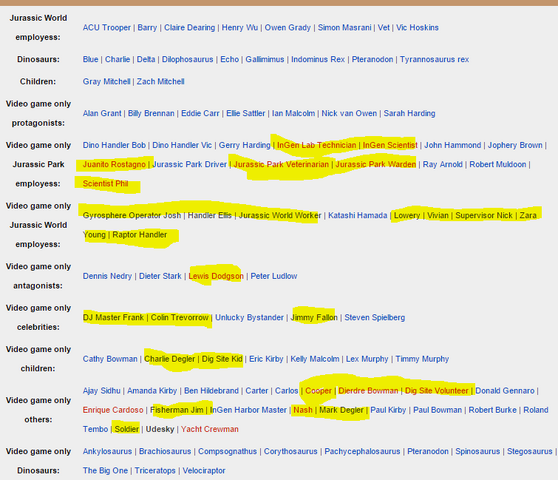The height and width of the screenshot is (480, 558).
Task: Open Gray Mitchell's page
Action: pyautogui.click(x=106, y=81)
